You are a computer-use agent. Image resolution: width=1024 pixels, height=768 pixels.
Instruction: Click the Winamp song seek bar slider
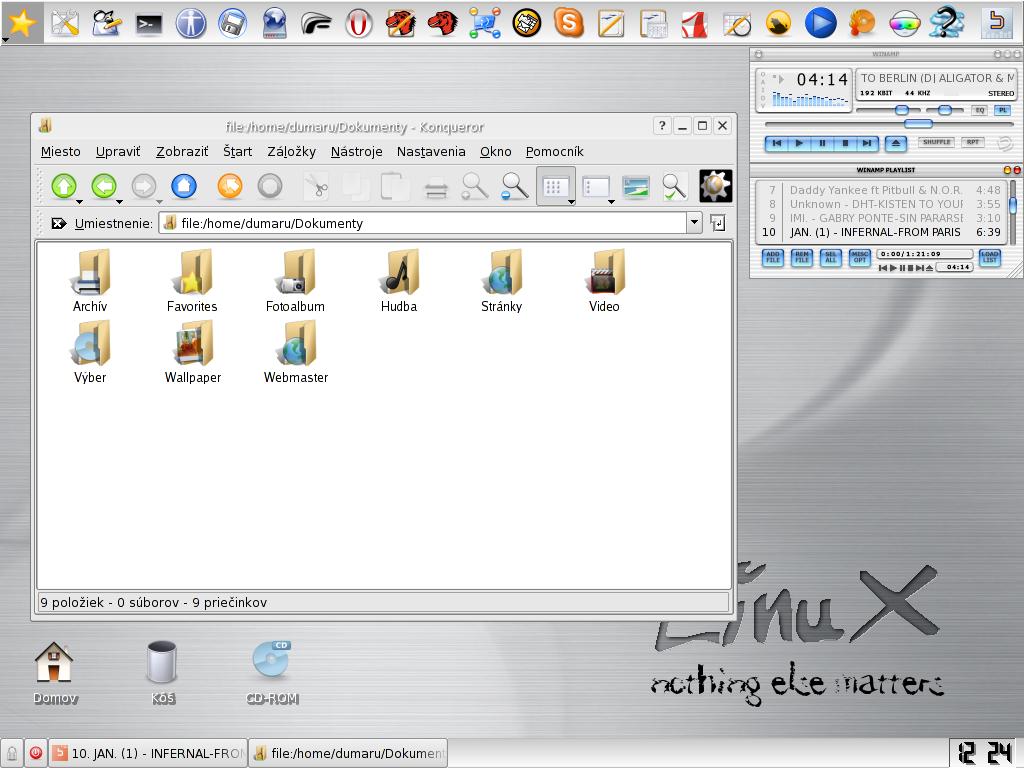918,124
